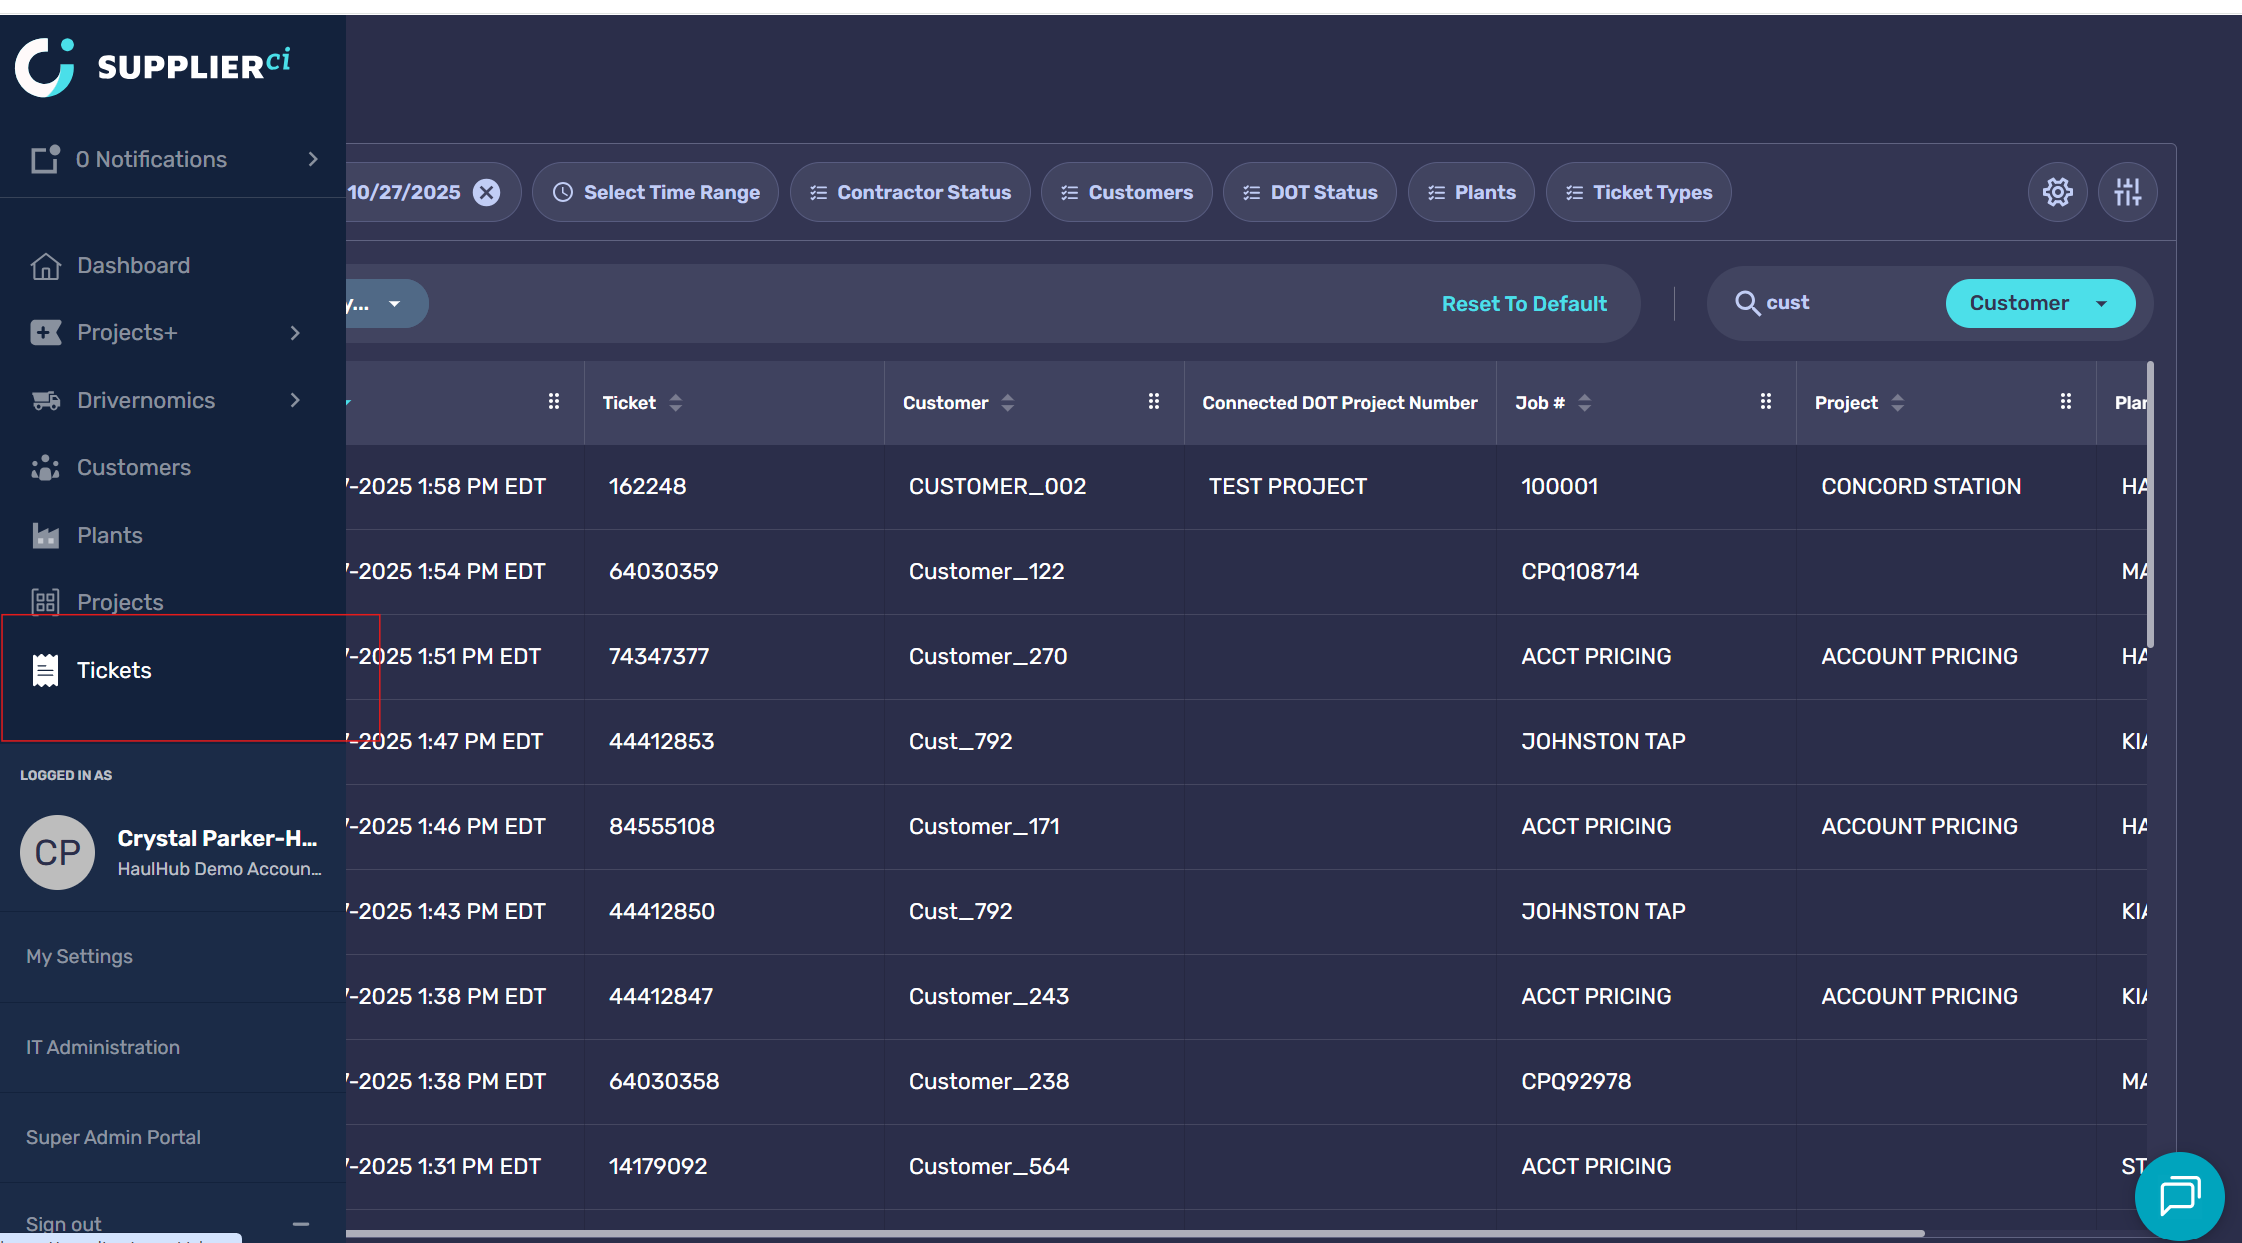Click the Customer column drag handle
Screen dimensions: 2242x1243
coord(1153,402)
